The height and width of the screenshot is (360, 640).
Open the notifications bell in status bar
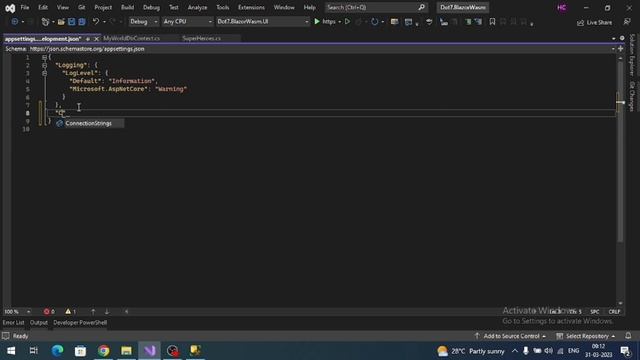click(628, 336)
